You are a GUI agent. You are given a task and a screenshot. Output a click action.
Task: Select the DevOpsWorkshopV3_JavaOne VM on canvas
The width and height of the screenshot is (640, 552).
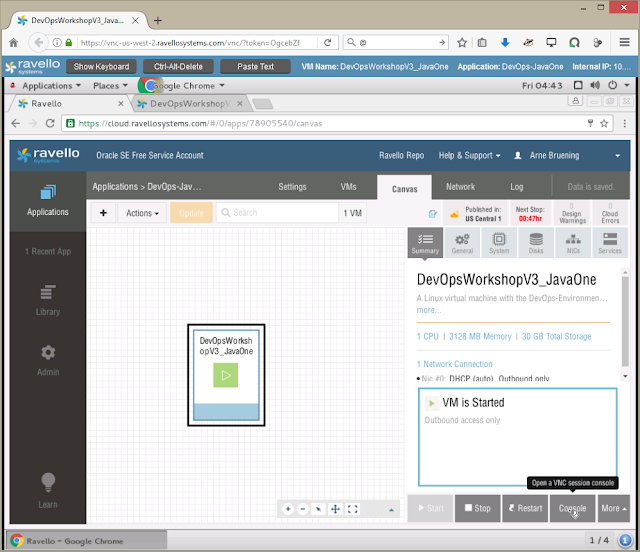click(226, 375)
